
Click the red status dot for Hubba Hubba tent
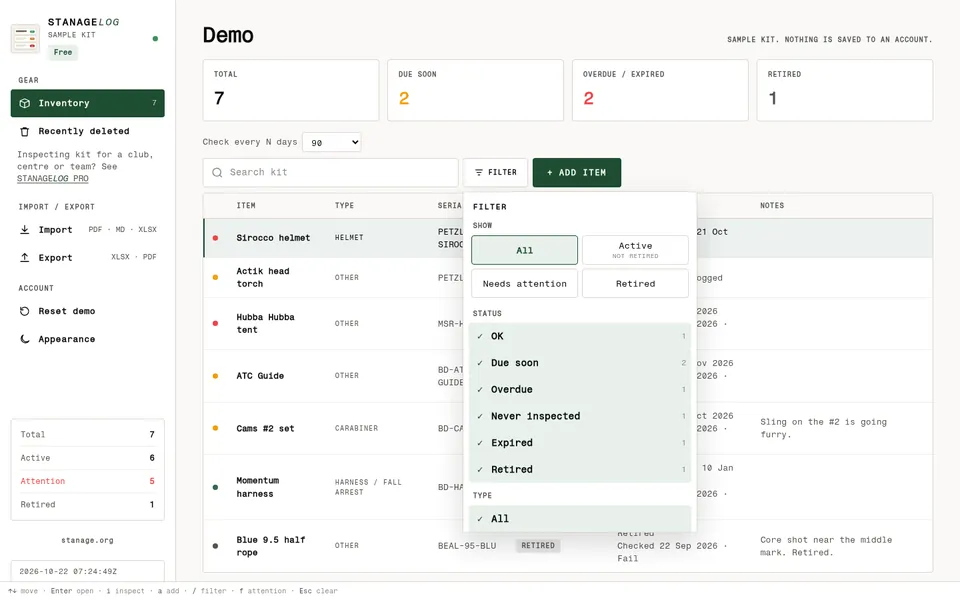tap(216, 323)
